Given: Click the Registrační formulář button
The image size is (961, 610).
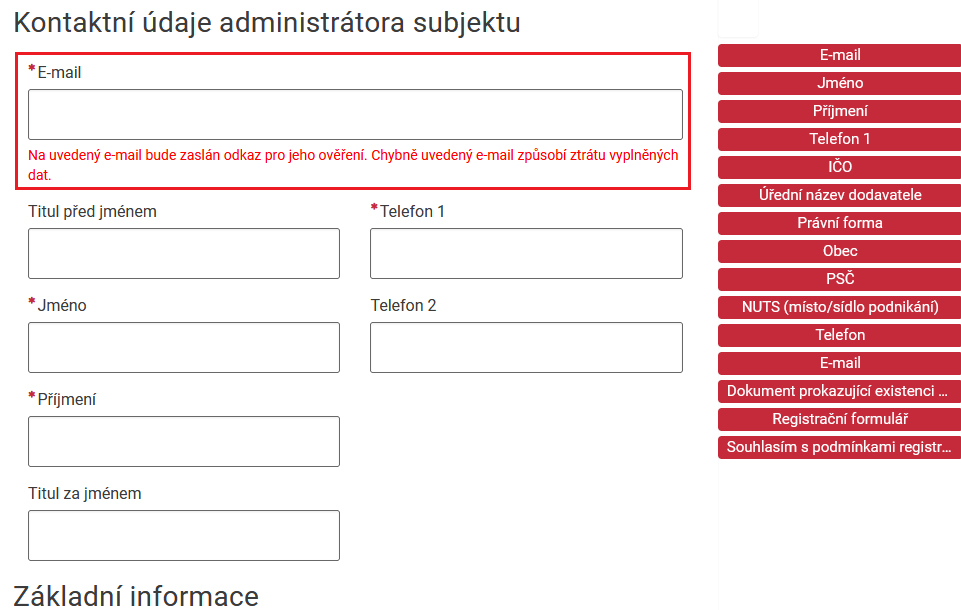Looking at the screenshot, I should click(839, 419).
